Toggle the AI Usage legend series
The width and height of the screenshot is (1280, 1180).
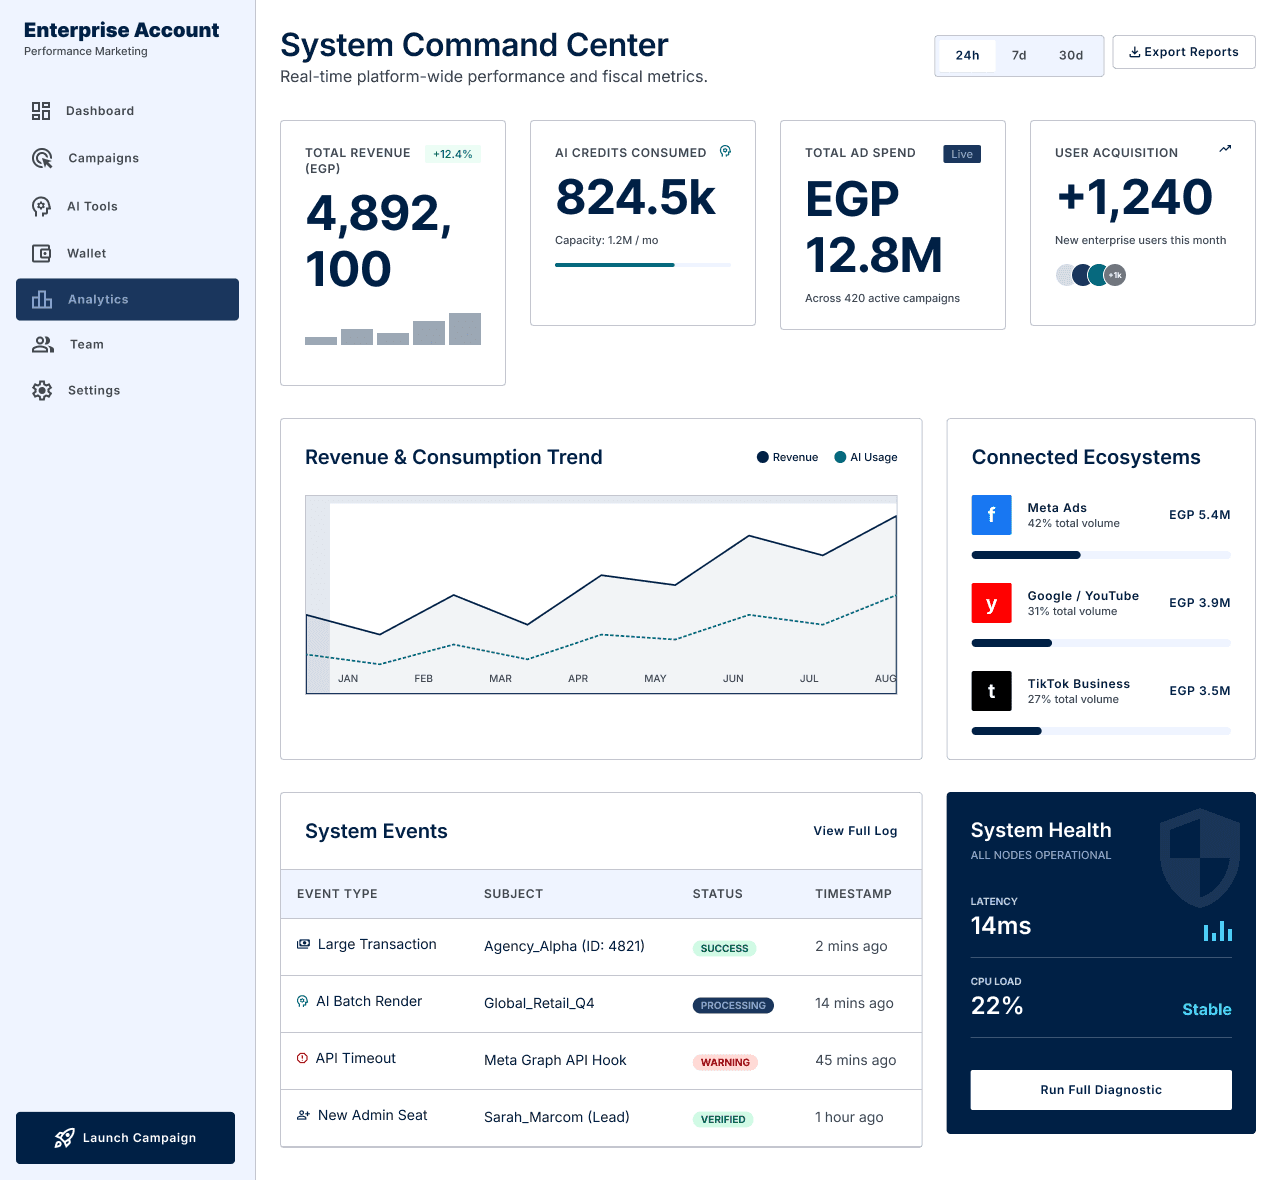866,457
